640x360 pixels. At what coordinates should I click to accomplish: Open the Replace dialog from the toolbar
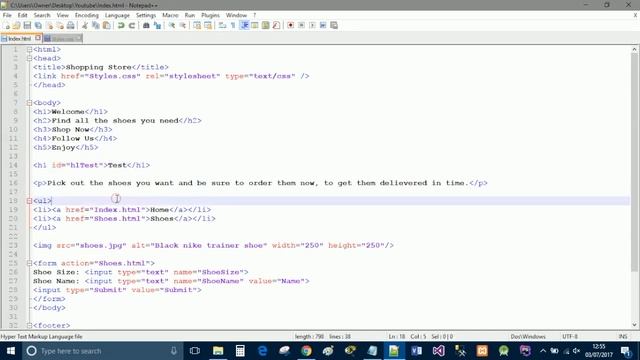pos(157,25)
